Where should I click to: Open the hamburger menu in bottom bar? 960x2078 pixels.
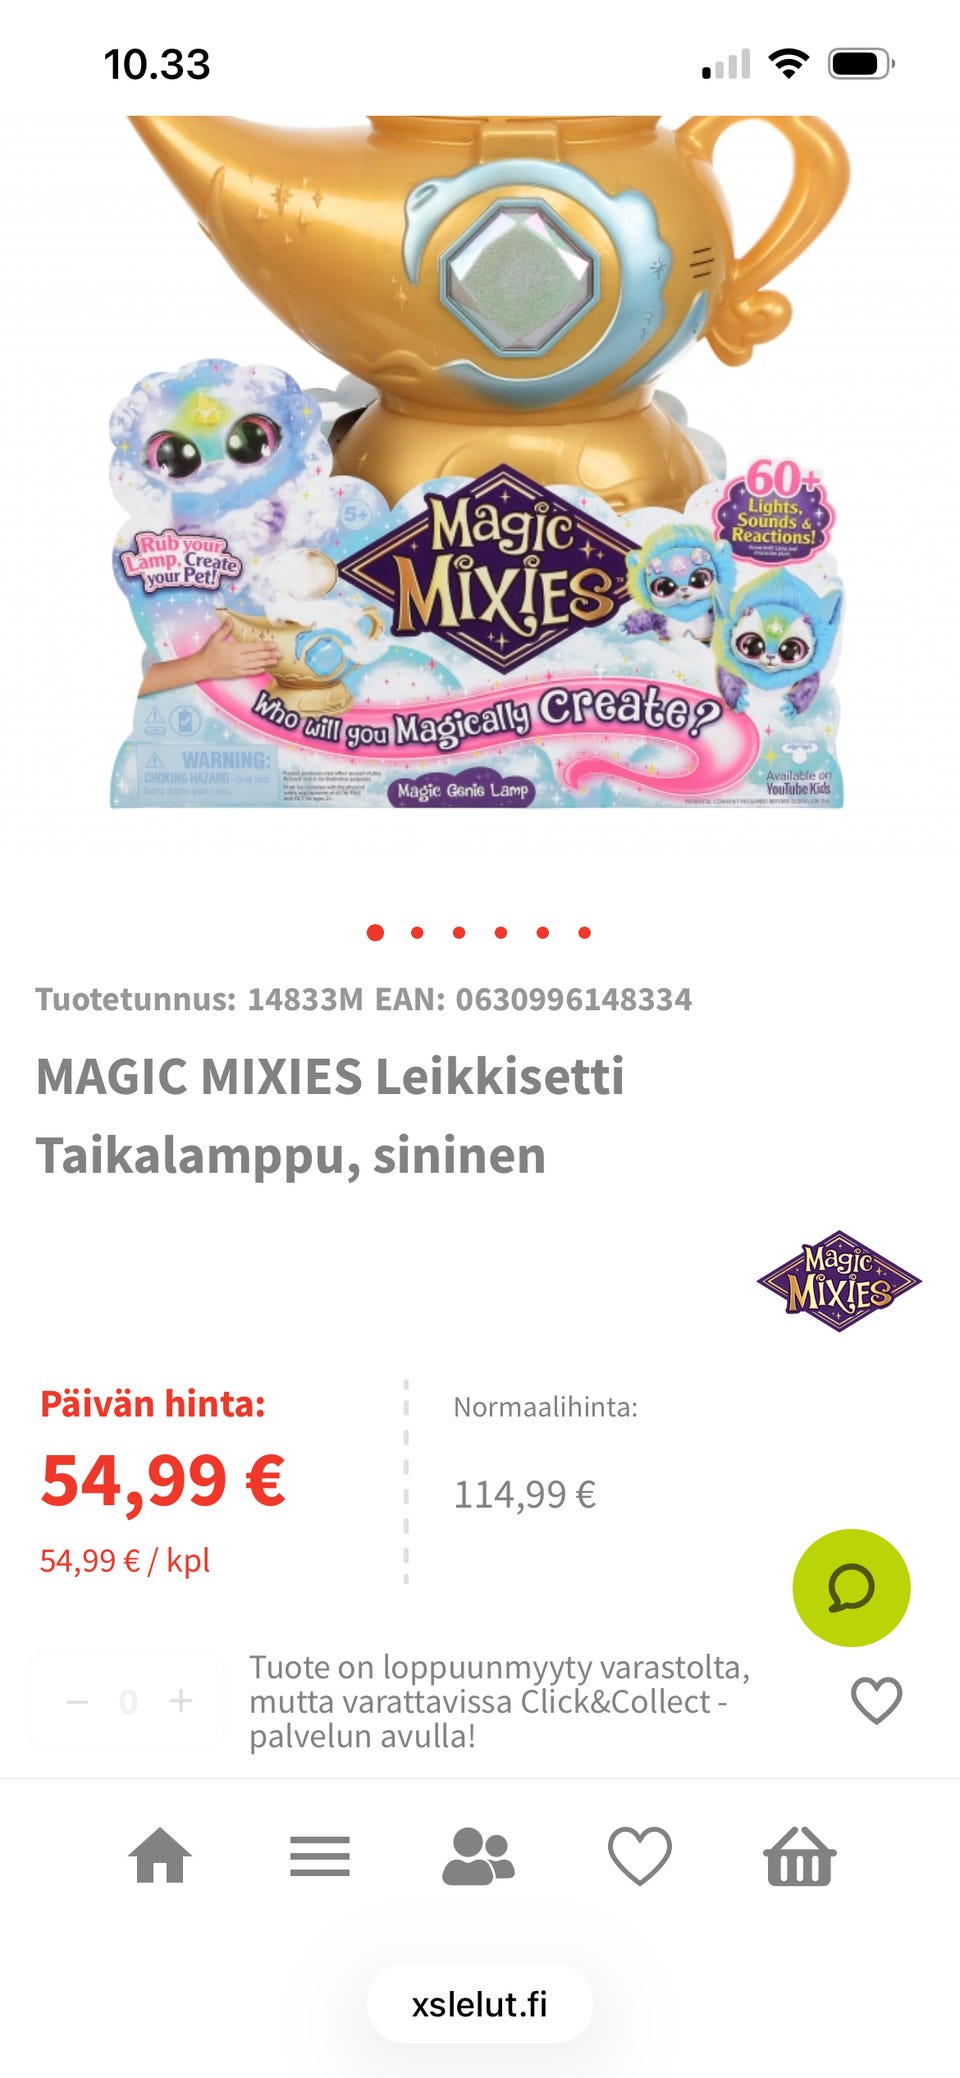tap(320, 1857)
